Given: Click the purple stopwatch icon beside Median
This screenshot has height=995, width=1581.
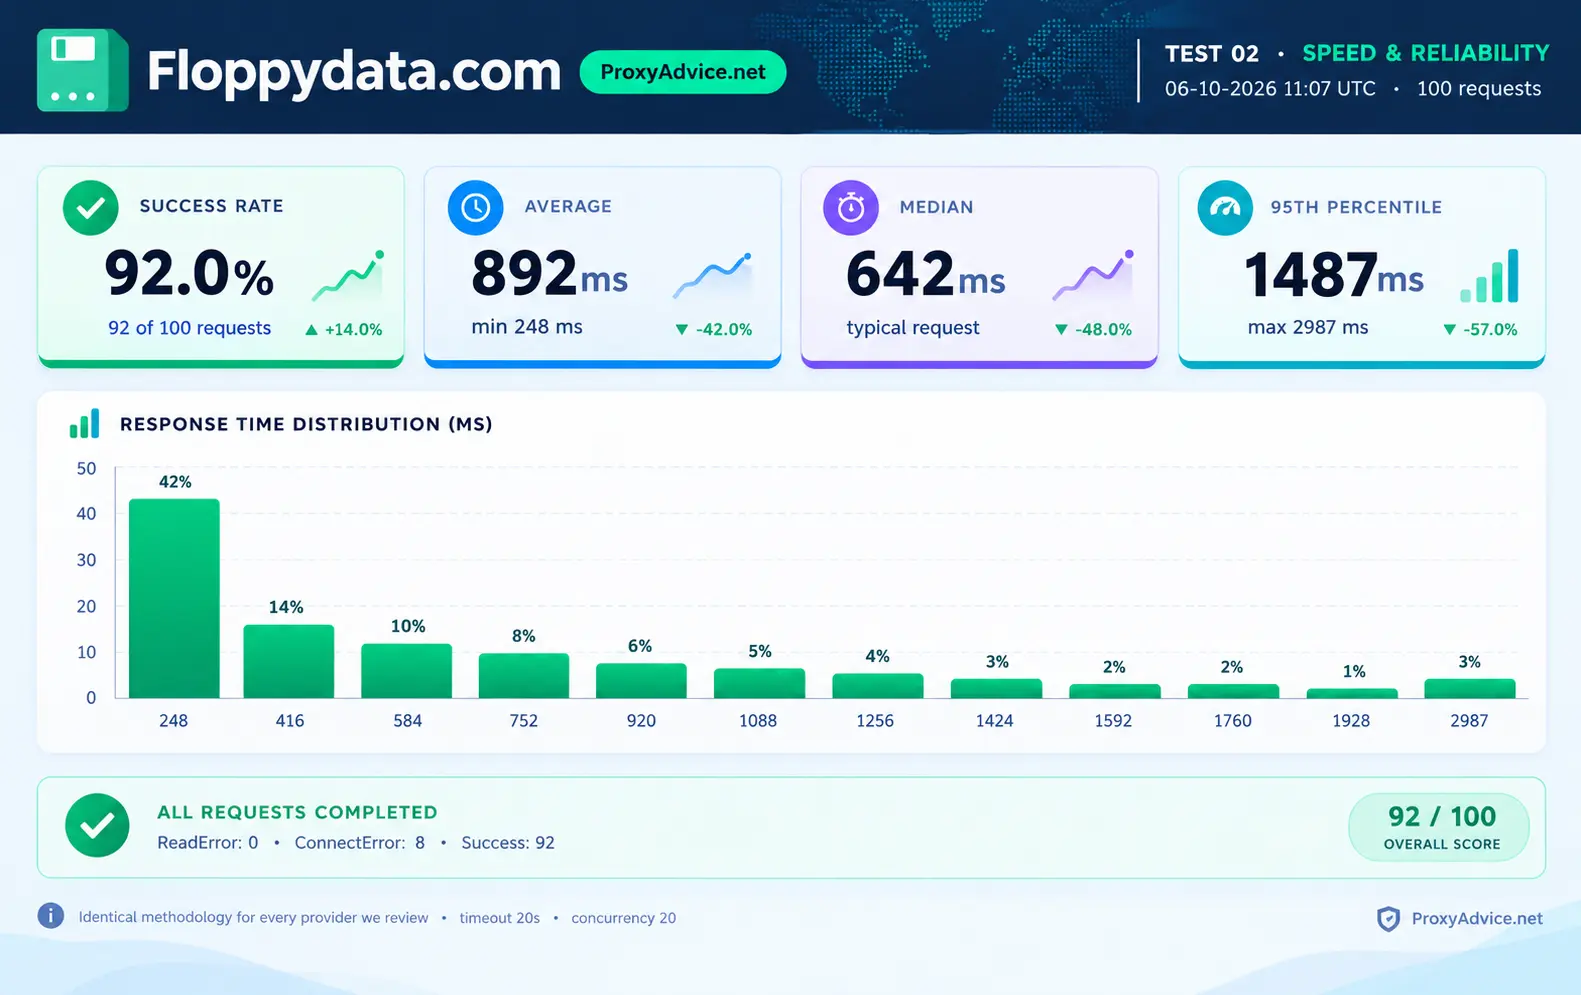Looking at the screenshot, I should tap(851, 208).
